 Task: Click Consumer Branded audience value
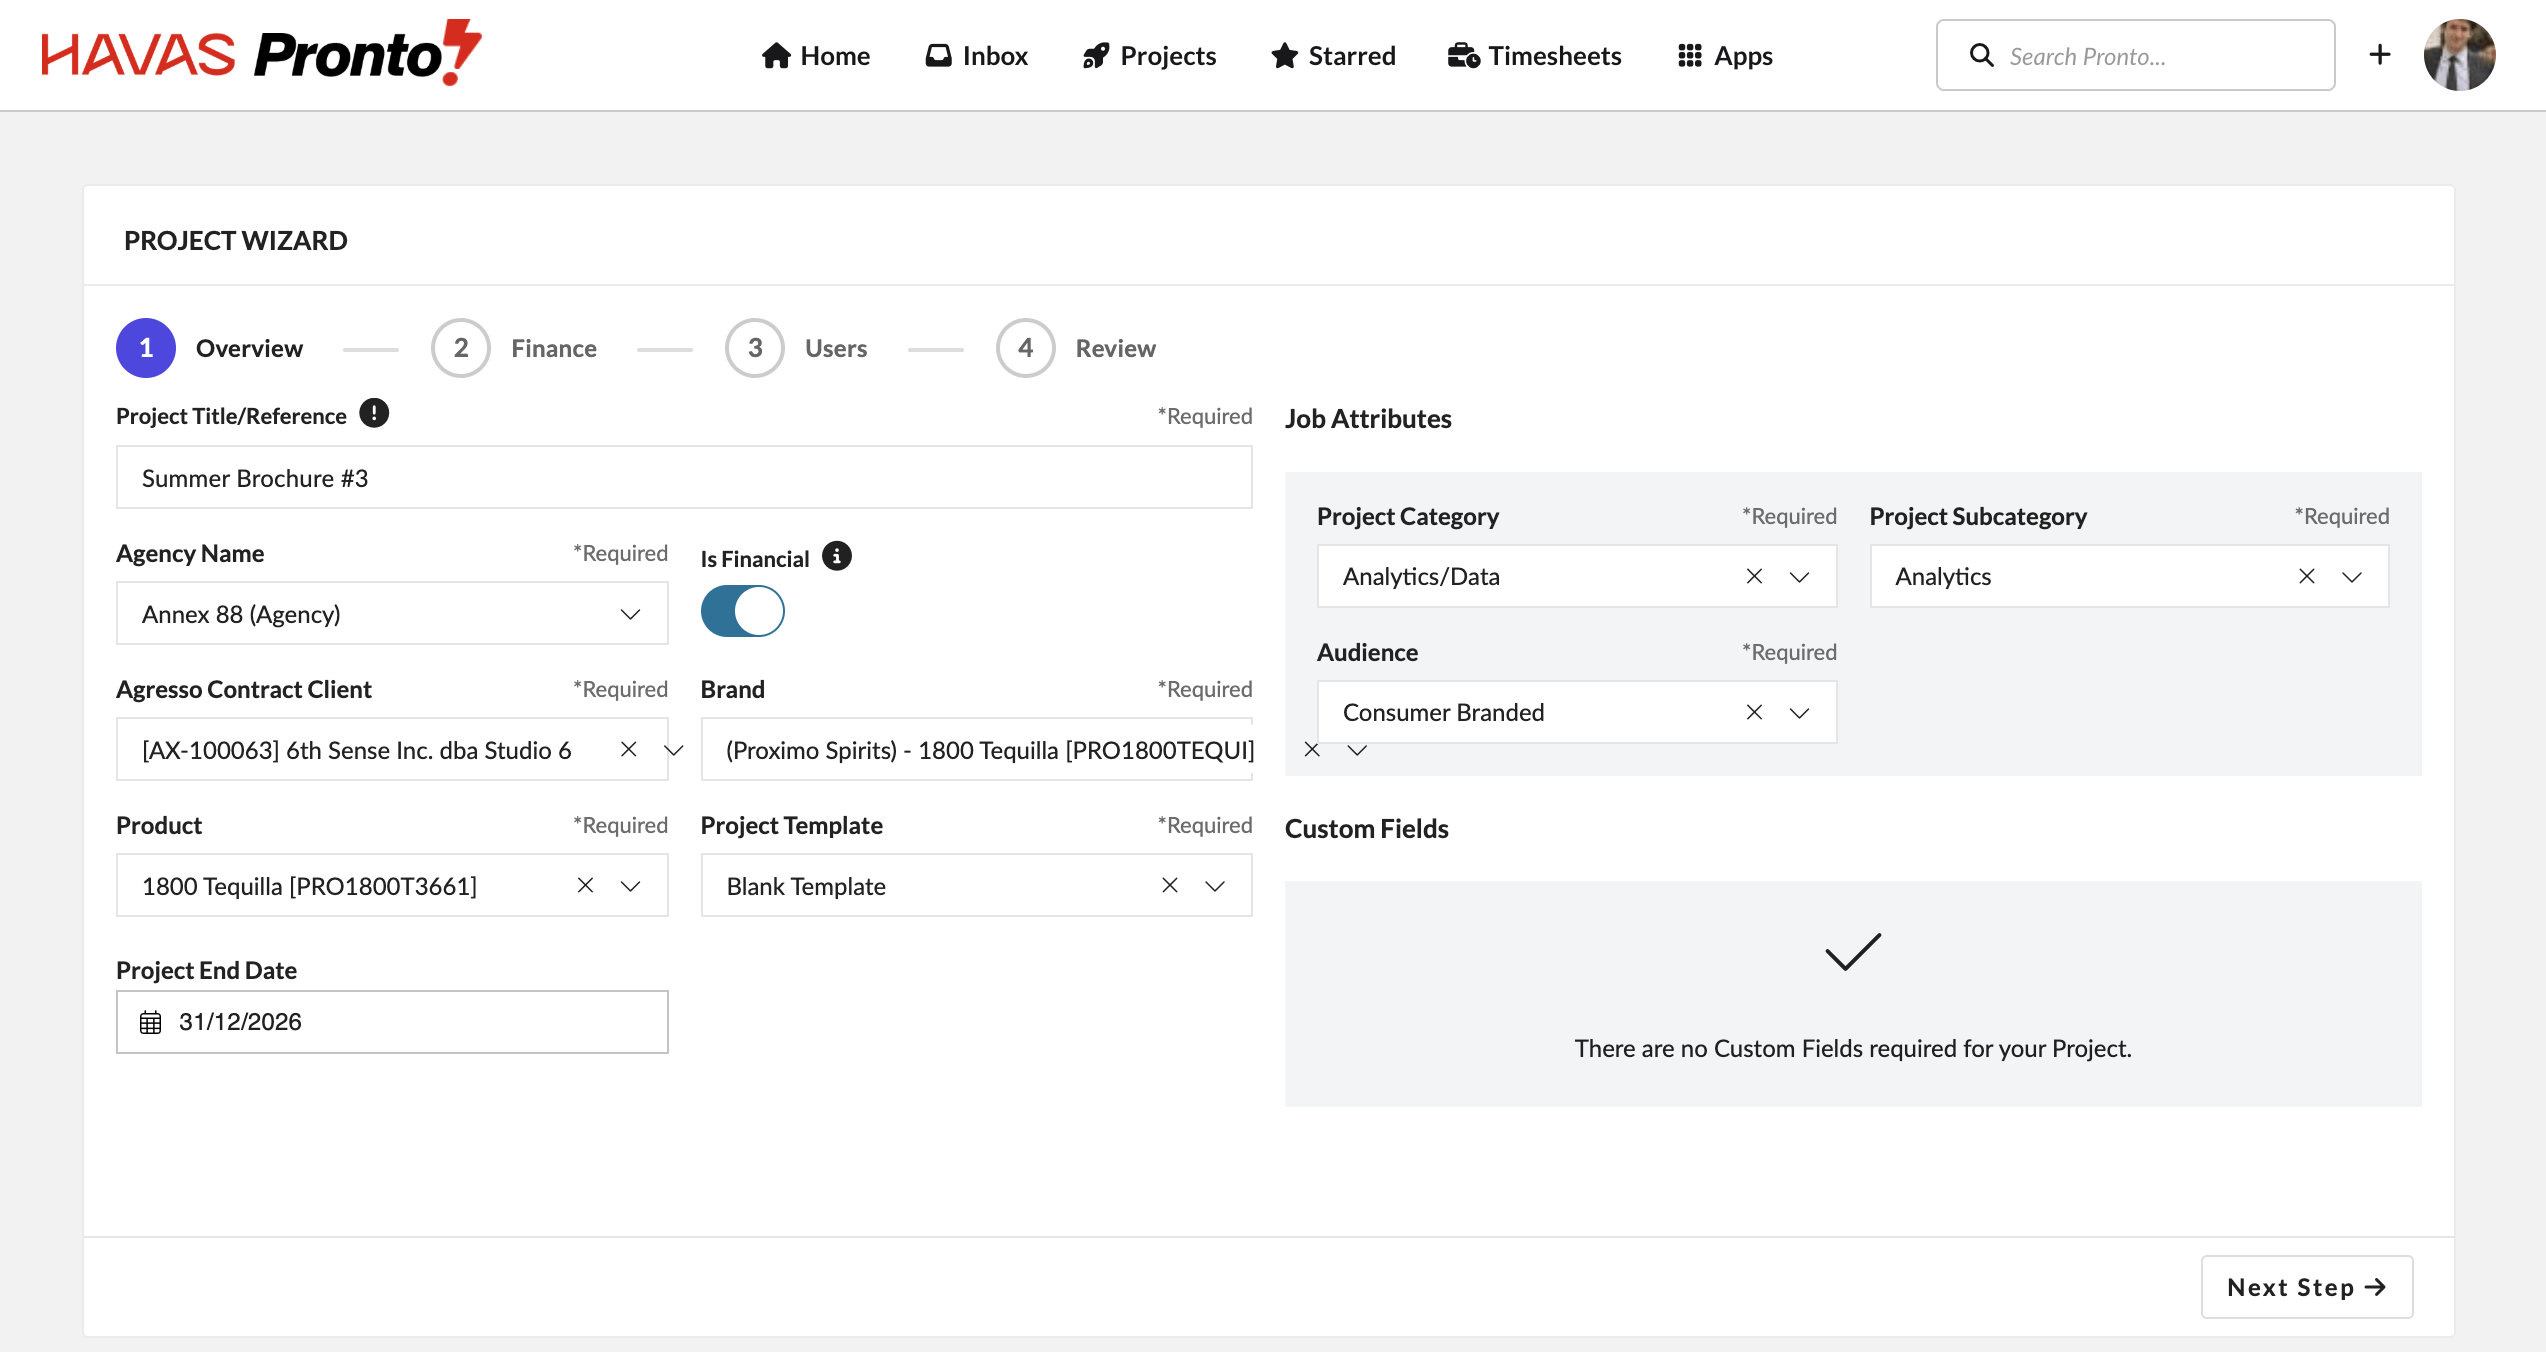click(x=1443, y=712)
